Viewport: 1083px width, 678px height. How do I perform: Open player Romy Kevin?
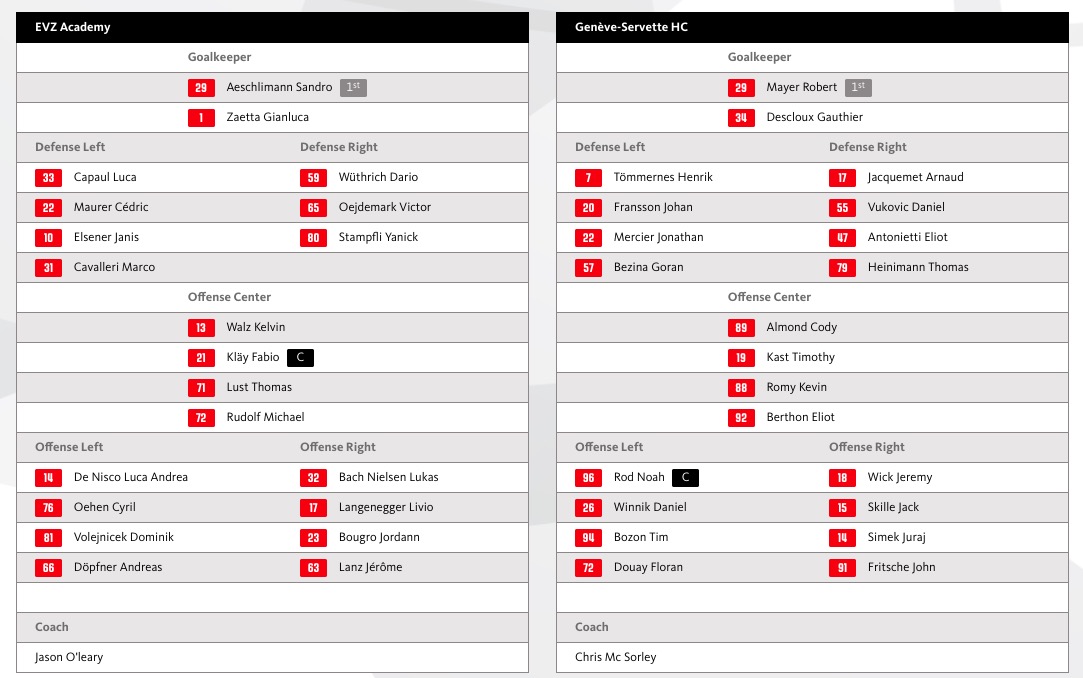(x=796, y=387)
